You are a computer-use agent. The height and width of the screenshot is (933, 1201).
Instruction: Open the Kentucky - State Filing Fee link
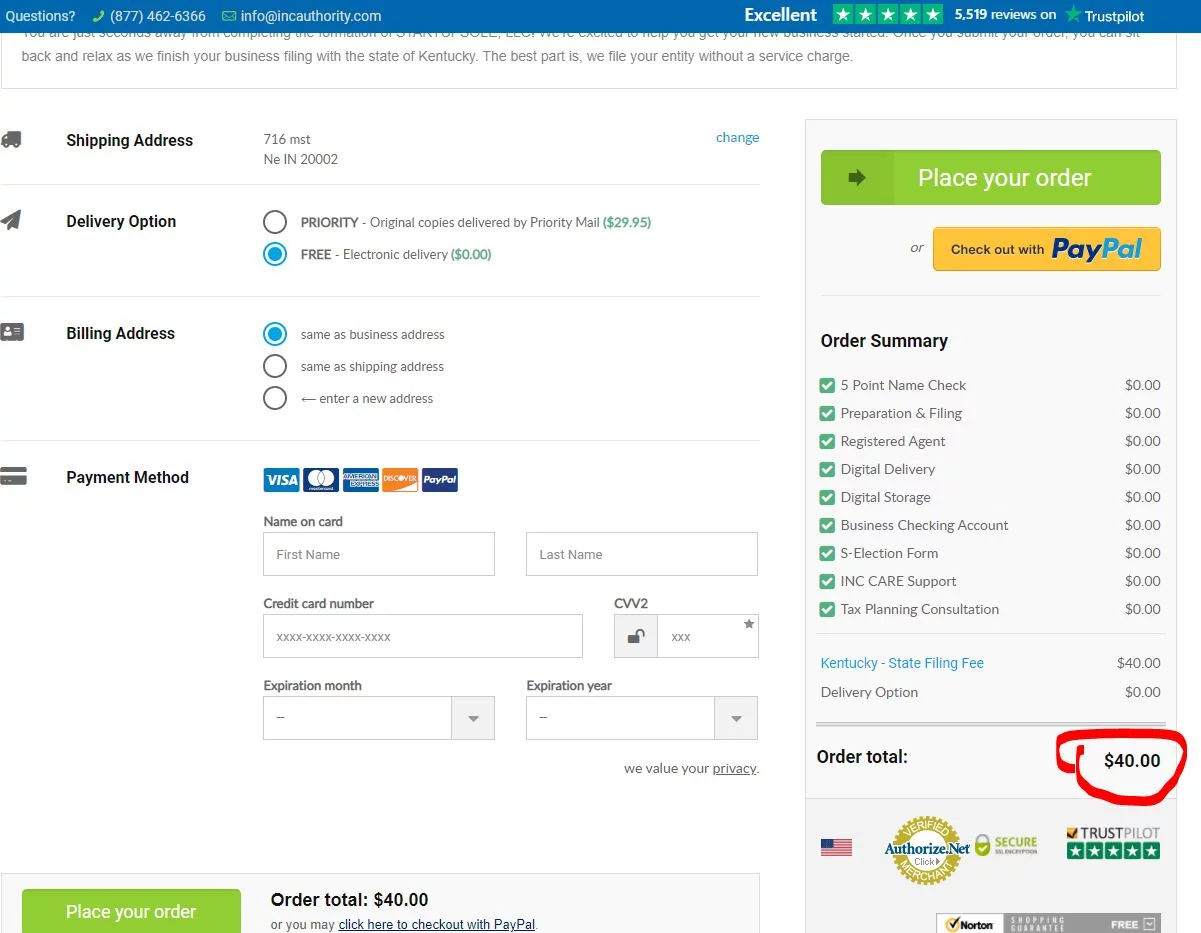902,663
